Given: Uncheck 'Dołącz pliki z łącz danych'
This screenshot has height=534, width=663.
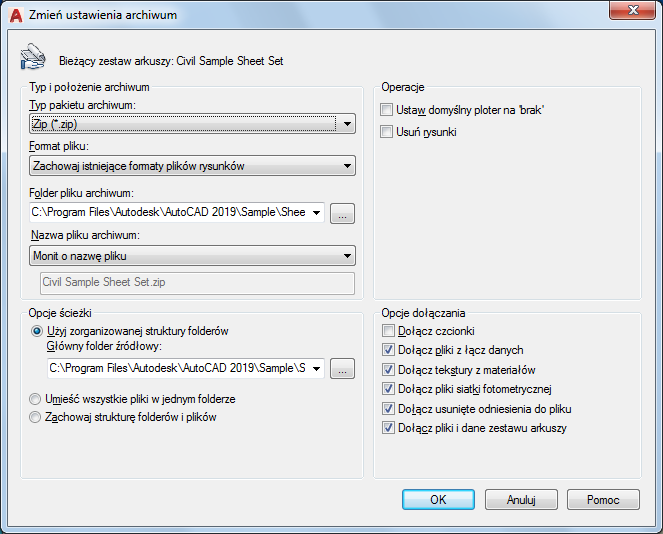Looking at the screenshot, I should pyautogui.click(x=388, y=350).
